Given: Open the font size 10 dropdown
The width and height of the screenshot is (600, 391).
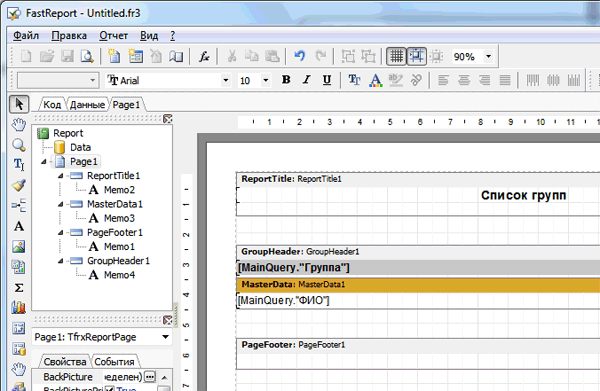Looking at the screenshot, I should pos(265,80).
